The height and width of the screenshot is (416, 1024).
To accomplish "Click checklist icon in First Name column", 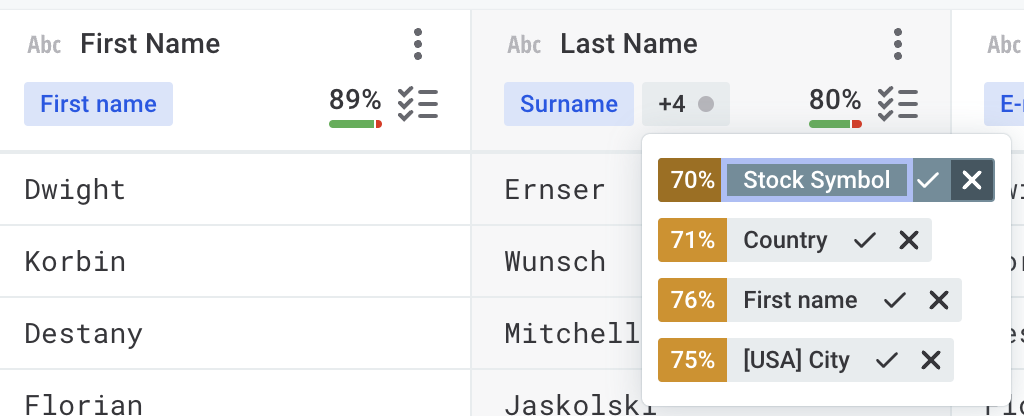I will 418,104.
